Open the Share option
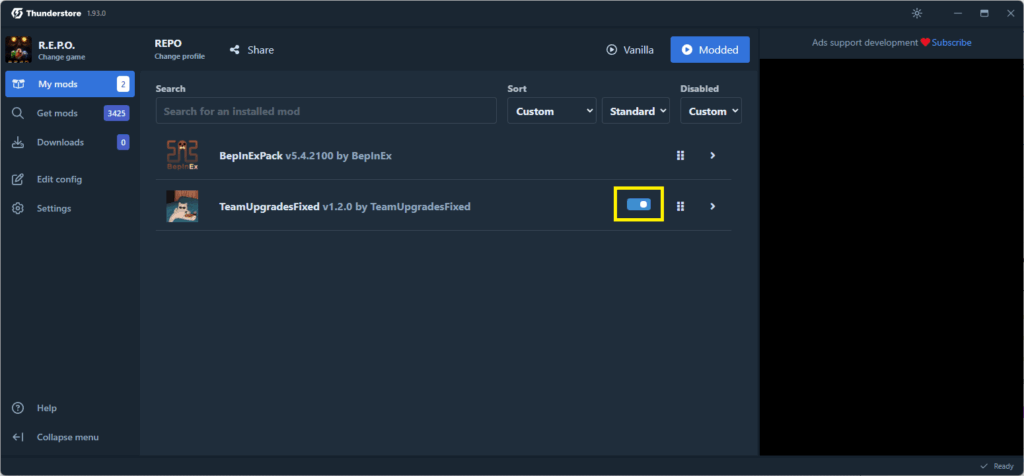This screenshot has width=1024, height=476. (x=252, y=50)
